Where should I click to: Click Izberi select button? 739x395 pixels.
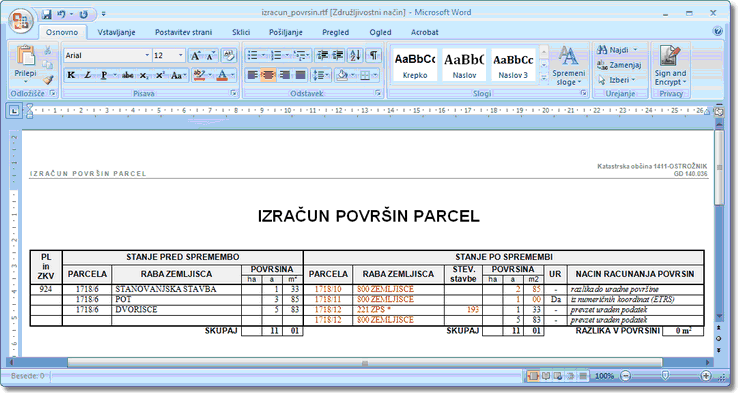616,80
